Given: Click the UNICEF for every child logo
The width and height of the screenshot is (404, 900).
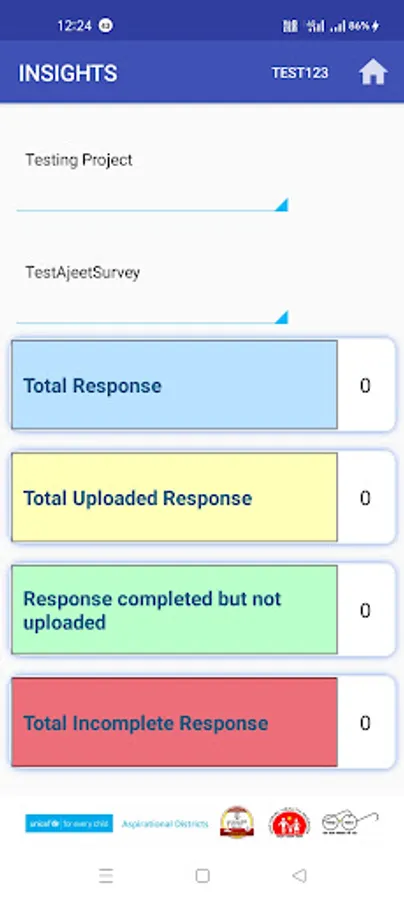Looking at the screenshot, I should tap(69, 824).
